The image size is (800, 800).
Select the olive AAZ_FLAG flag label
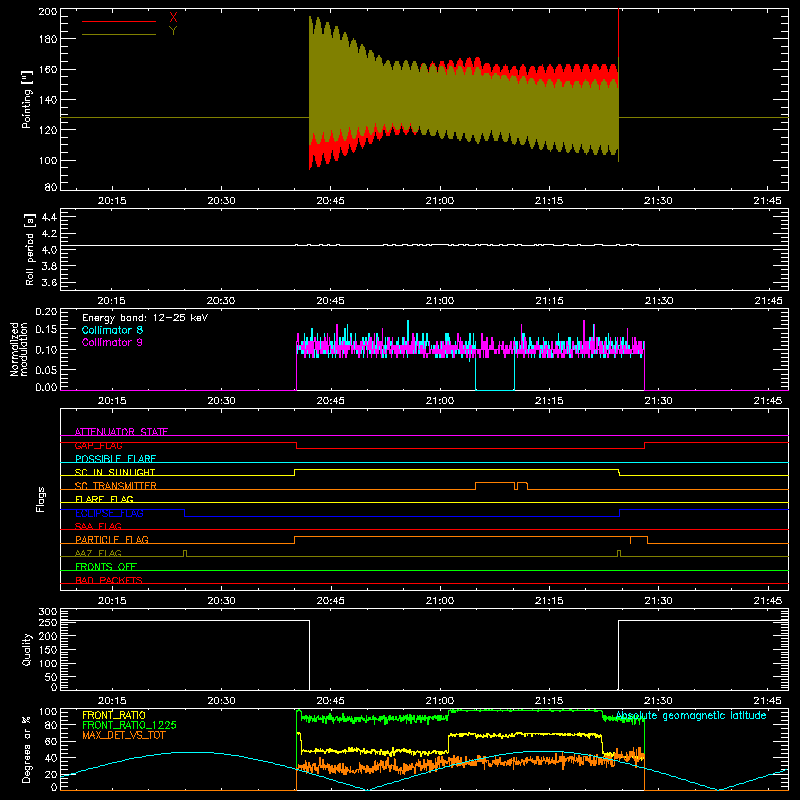pyautogui.click(x=98, y=553)
